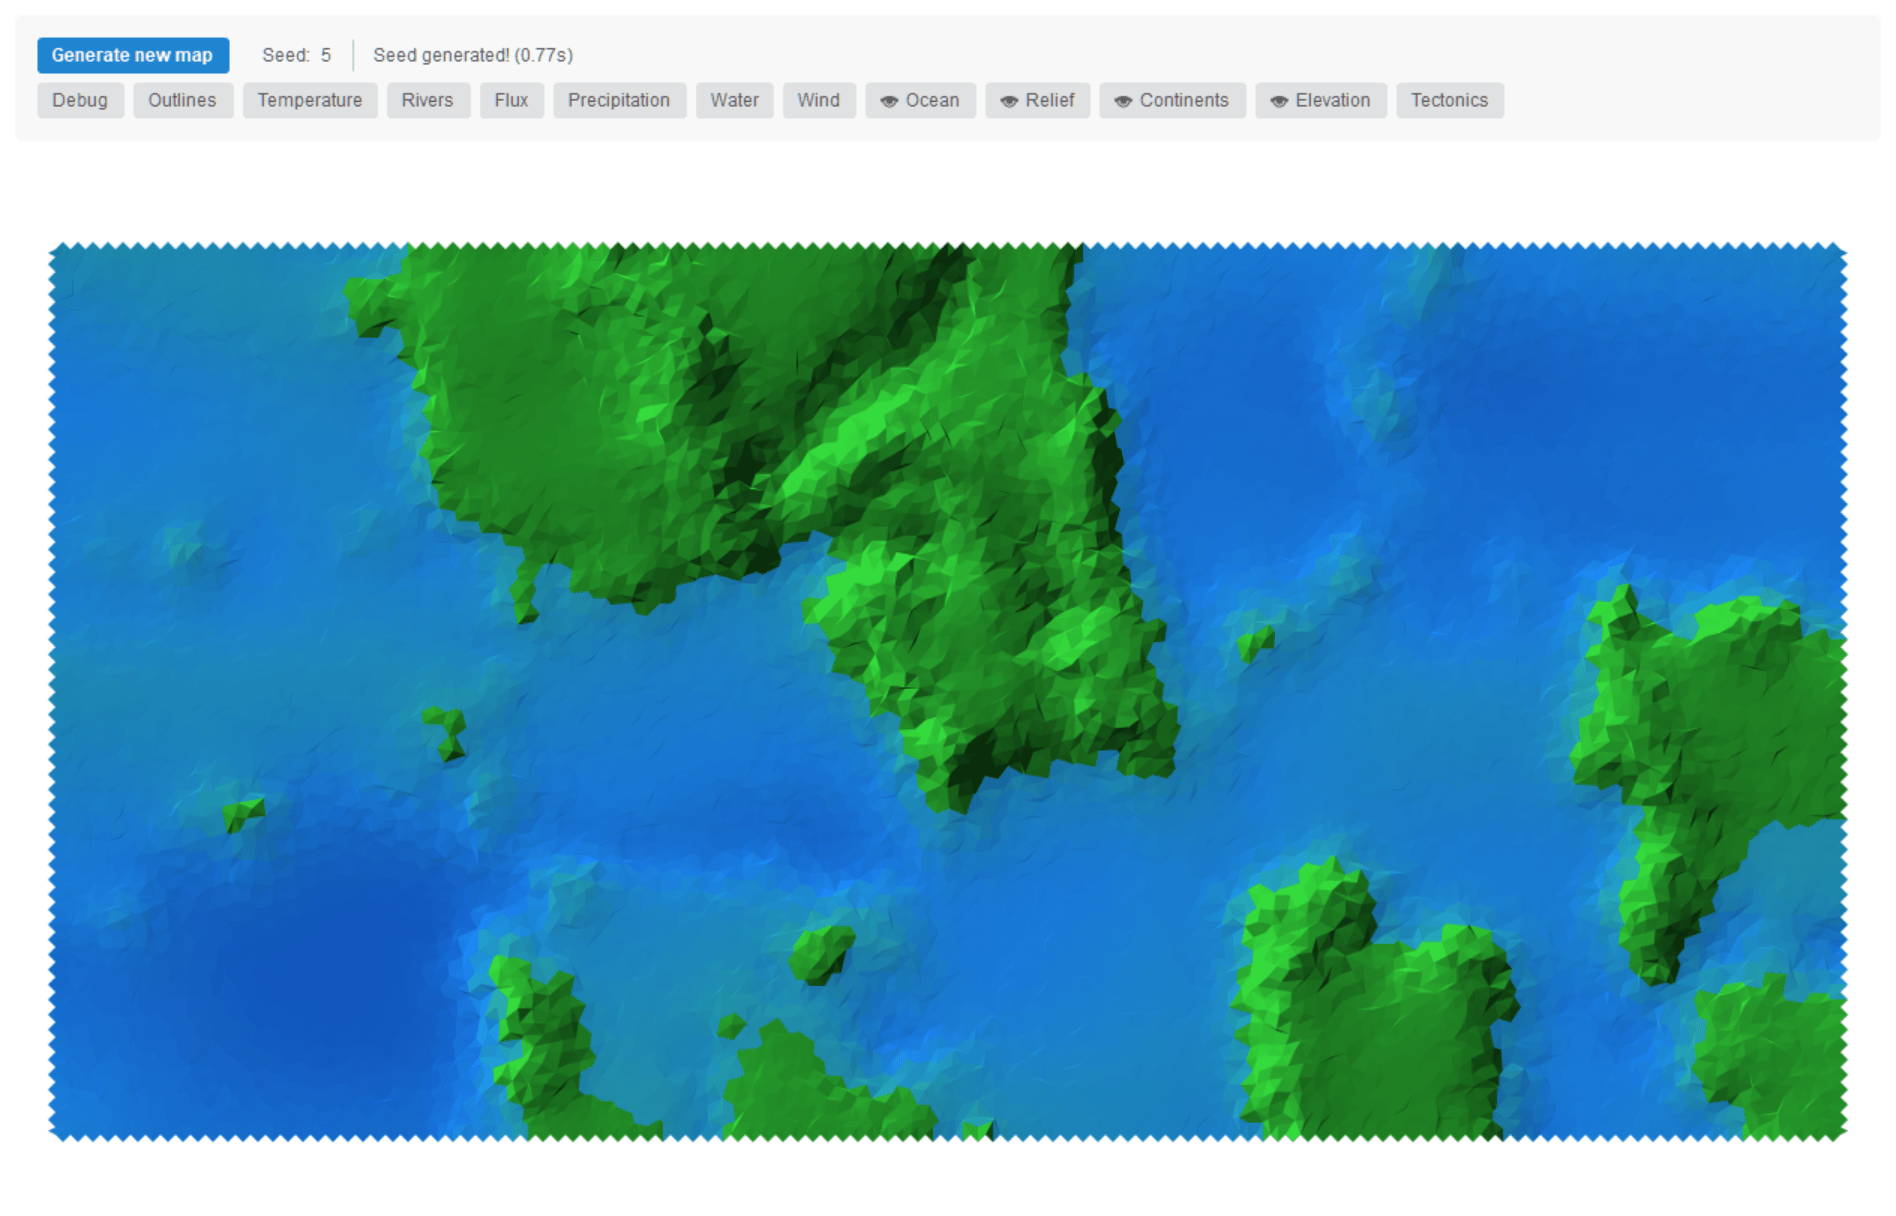Click the Generate new map button
1896x1216 pixels.
tap(133, 55)
